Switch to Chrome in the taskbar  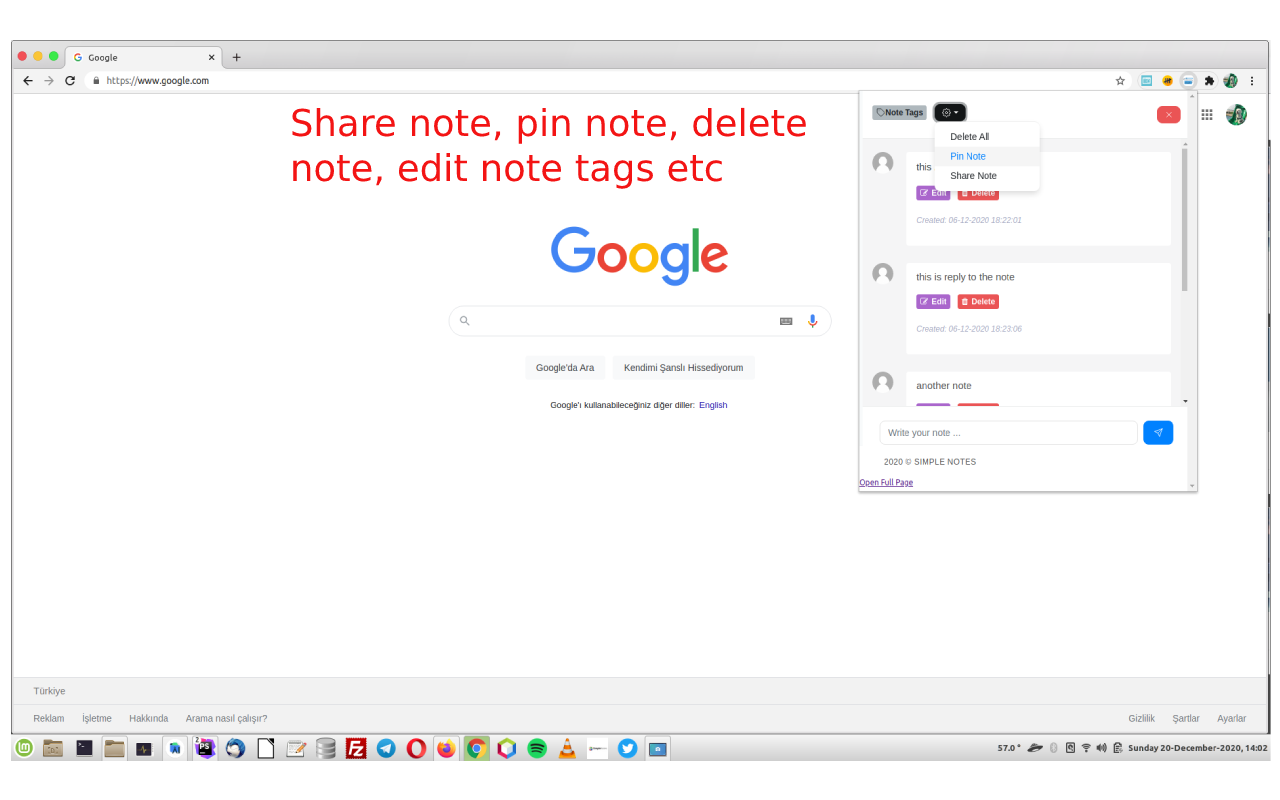pyautogui.click(x=477, y=748)
